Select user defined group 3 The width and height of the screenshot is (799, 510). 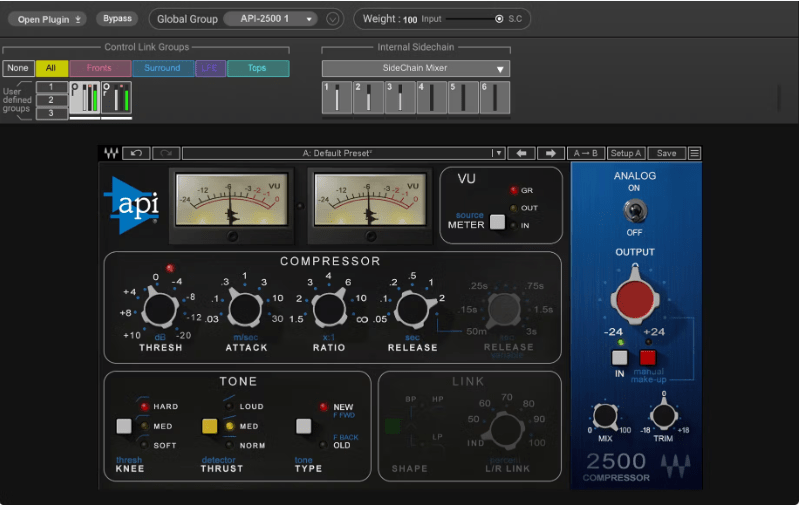pyautogui.click(x=51, y=113)
